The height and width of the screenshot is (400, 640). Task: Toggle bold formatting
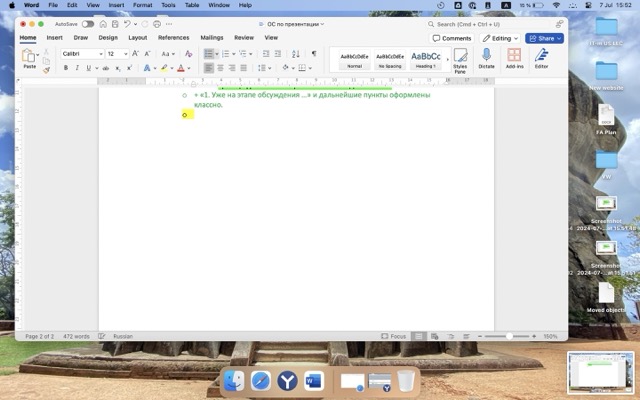(66, 68)
